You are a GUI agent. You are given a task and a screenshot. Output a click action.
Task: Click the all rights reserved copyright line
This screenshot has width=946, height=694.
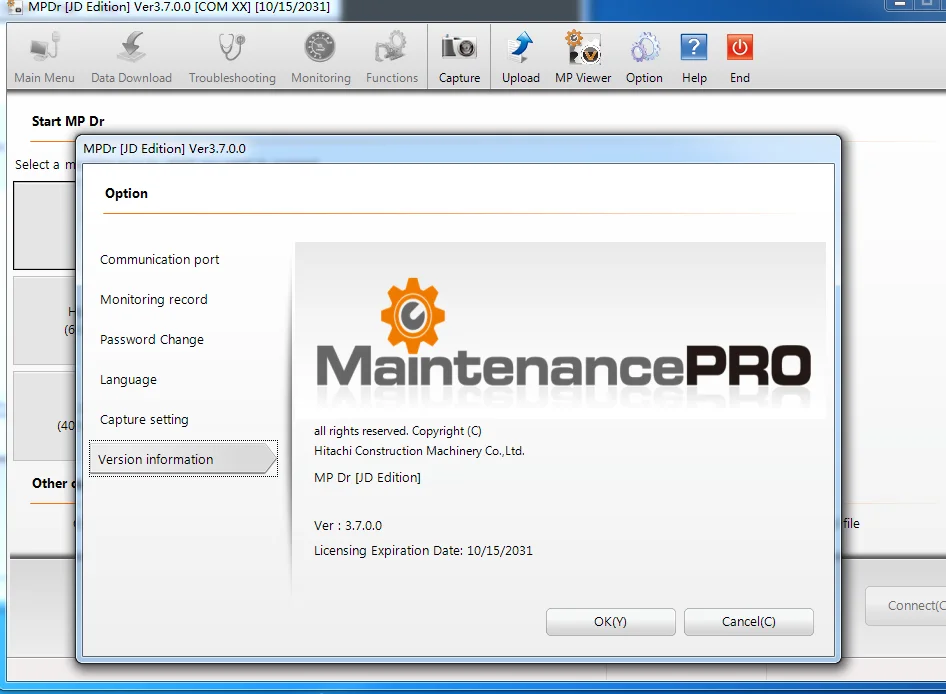[398, 431]
